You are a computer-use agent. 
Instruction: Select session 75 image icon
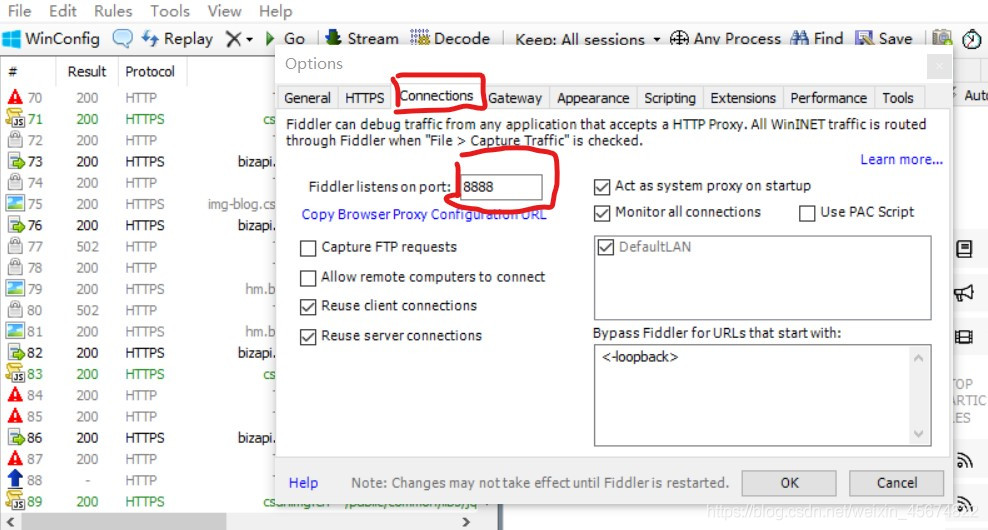tap(15, 204)
